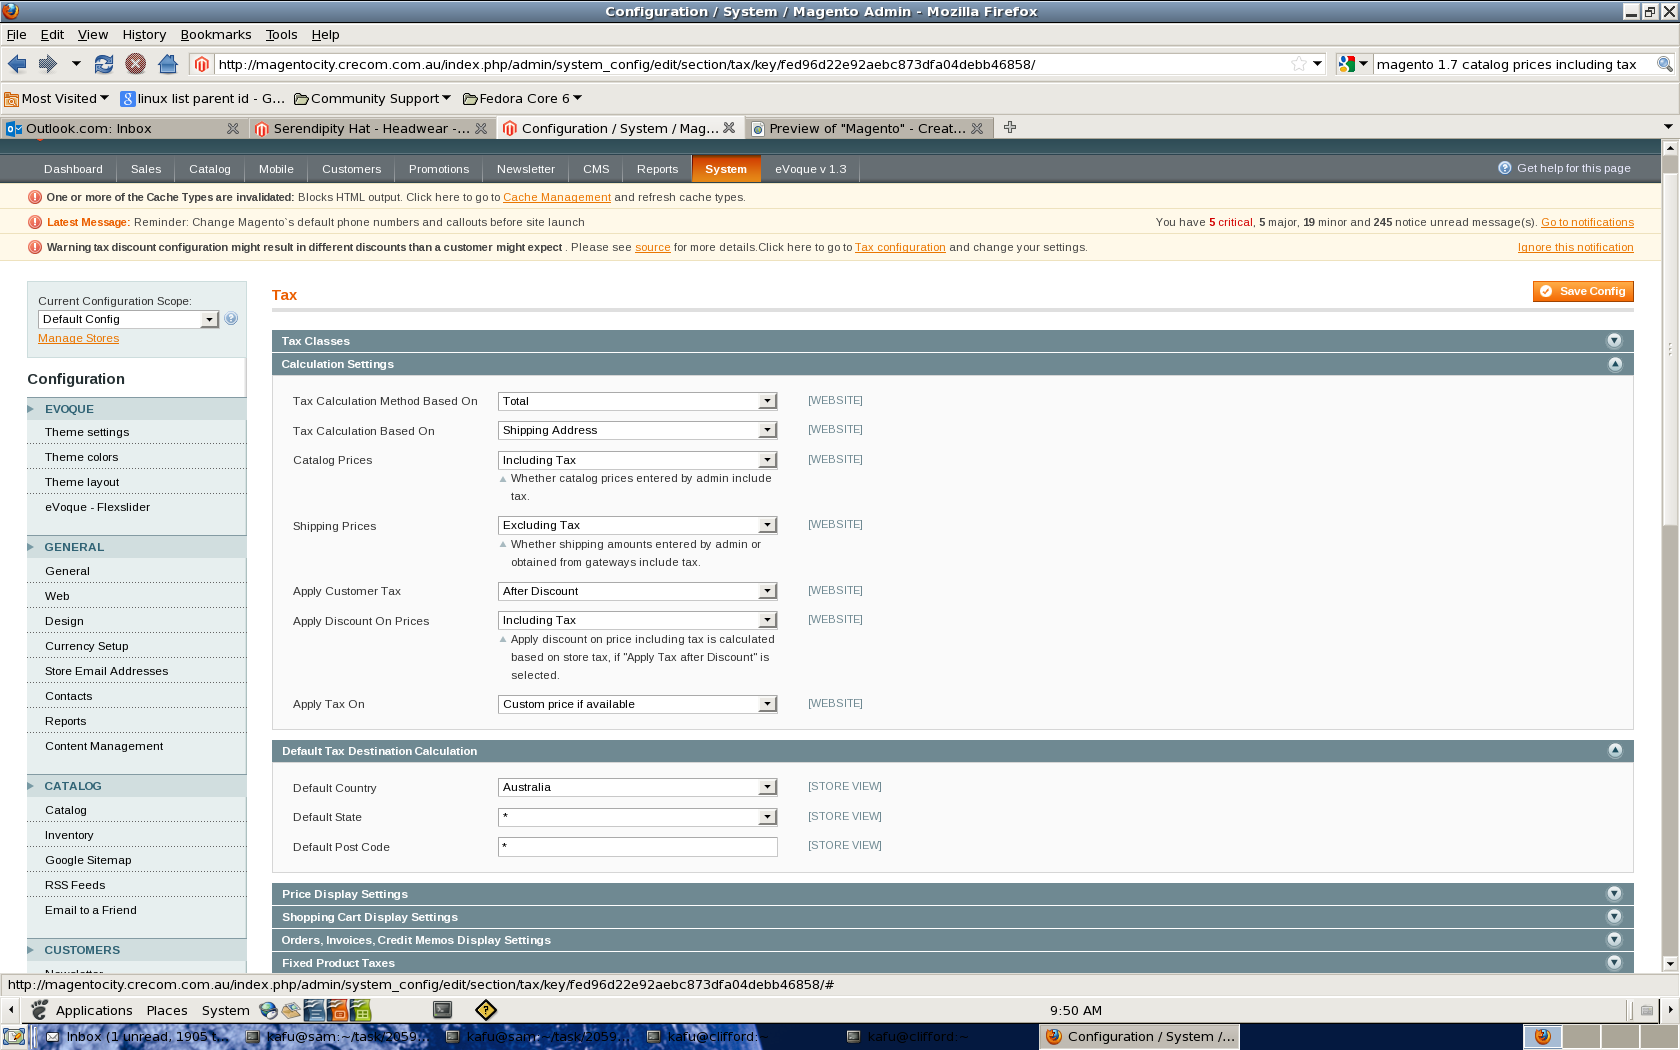The height and width of the screenshot is (1050, 1680).
Task: Open a new tab with plus icon
Action: coord(1010,128)
